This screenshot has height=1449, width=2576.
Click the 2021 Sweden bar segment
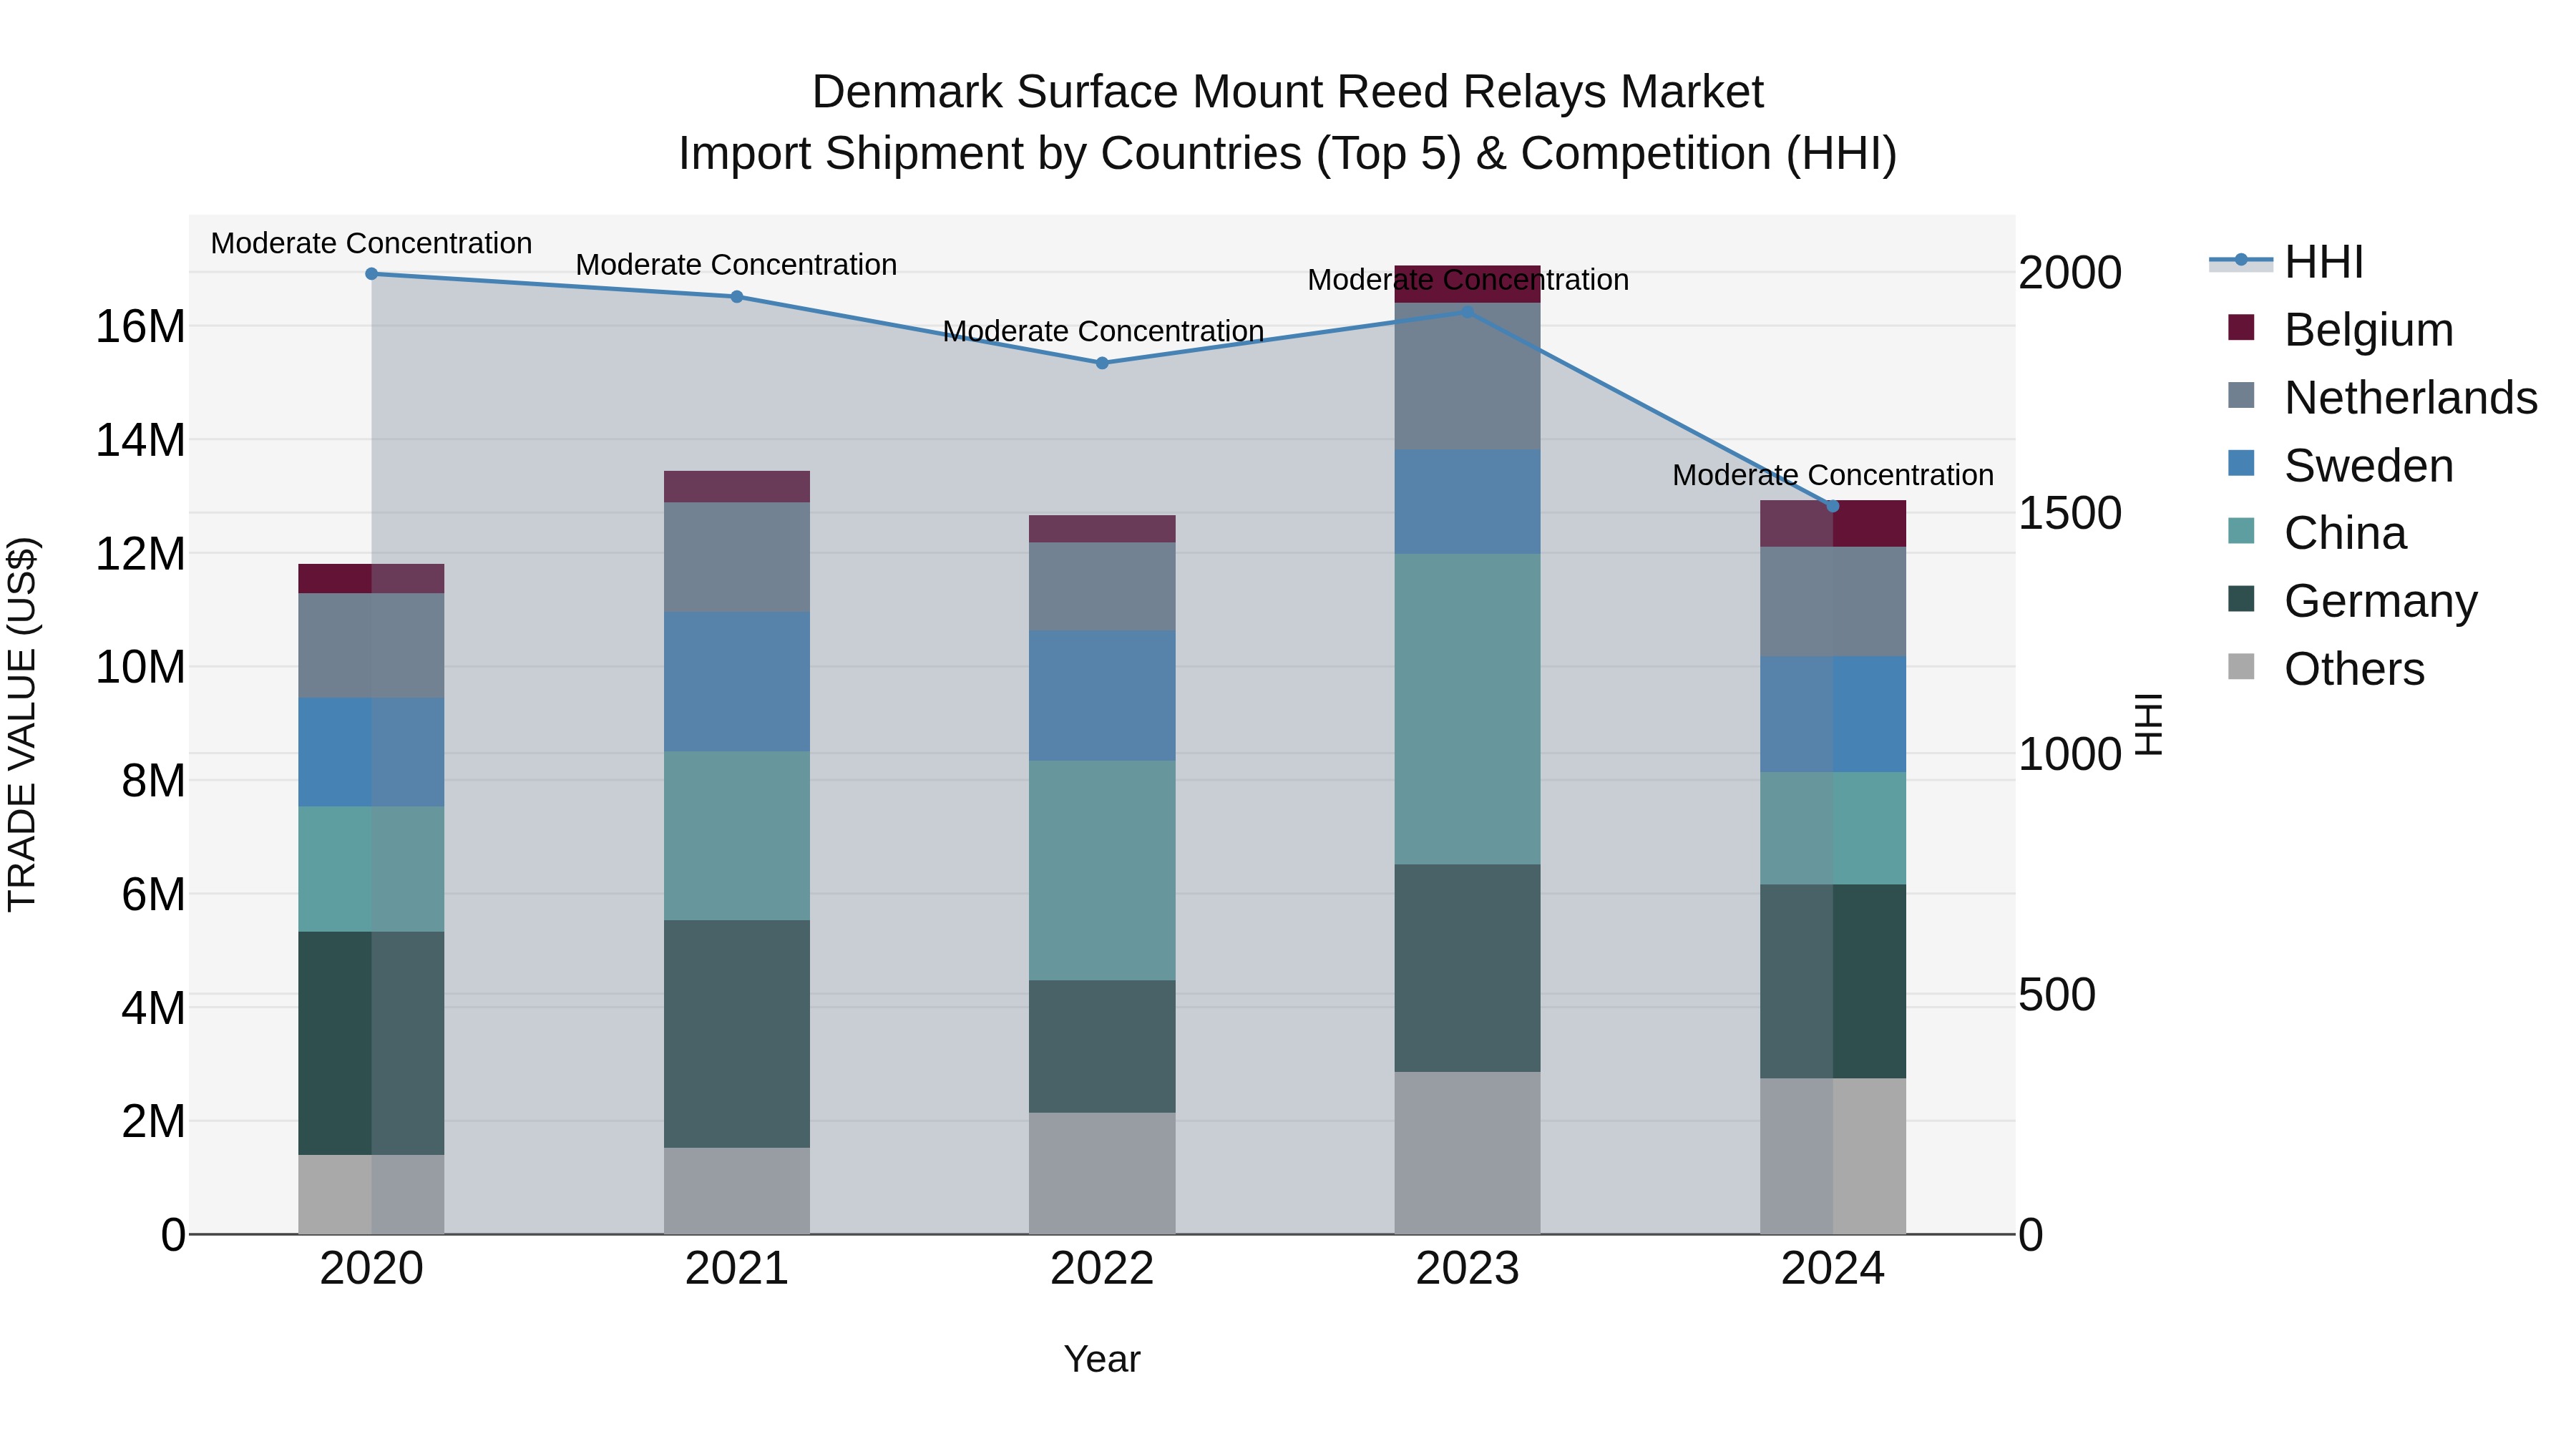(737, 682)
